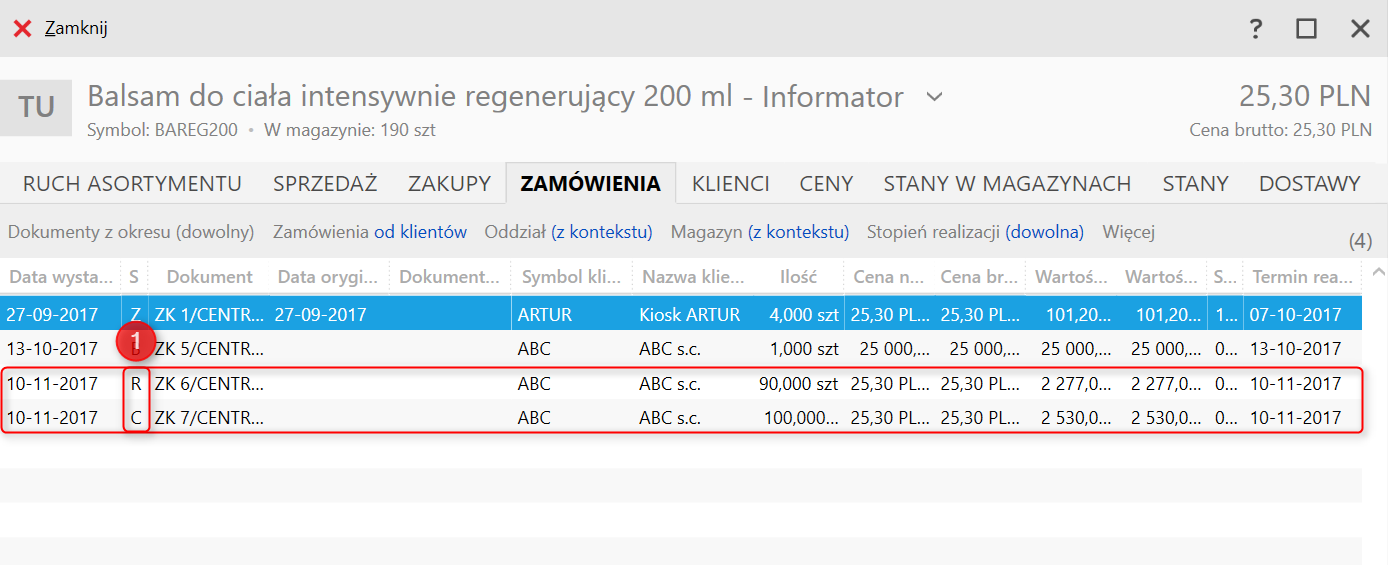Set the Stopień realizacji '(dowolna)' filter
The height and width of the screenshot is (565, 1388).
[1044, 232]
